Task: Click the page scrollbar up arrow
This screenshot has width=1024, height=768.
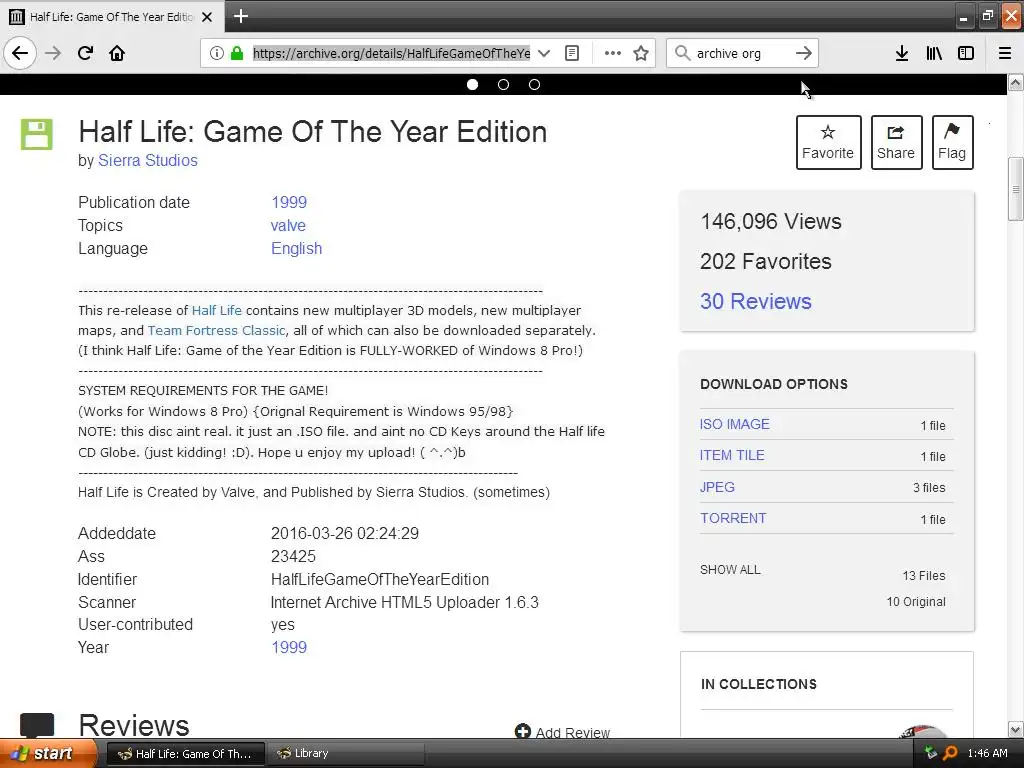Action: click(x=1015, y=82)
